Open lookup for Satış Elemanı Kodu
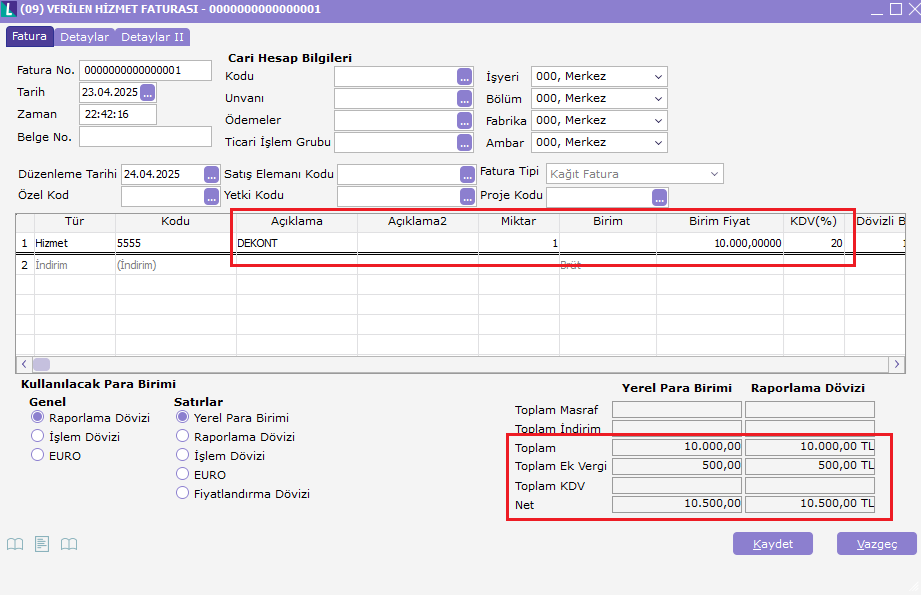The width and height of the screenshot is (921, 595). [x=467, y=174]
